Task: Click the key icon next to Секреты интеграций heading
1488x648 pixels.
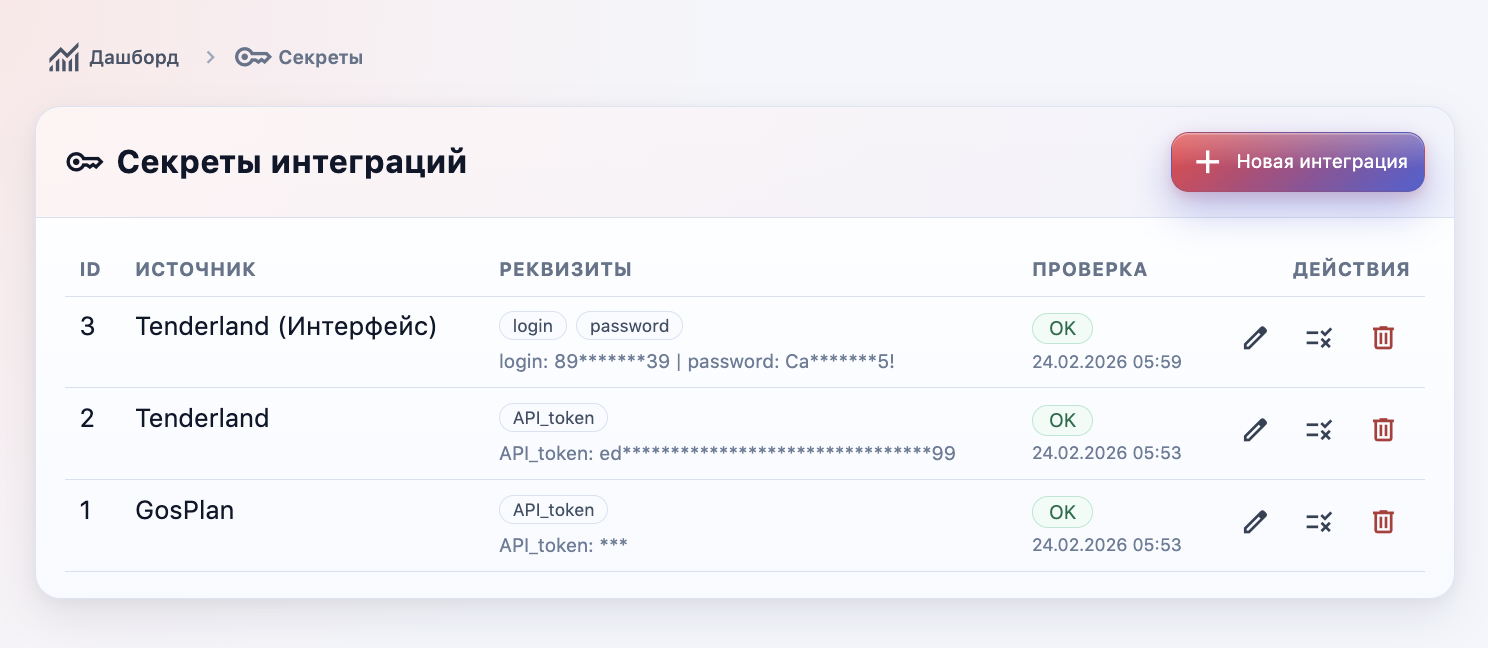Action: 85,161
